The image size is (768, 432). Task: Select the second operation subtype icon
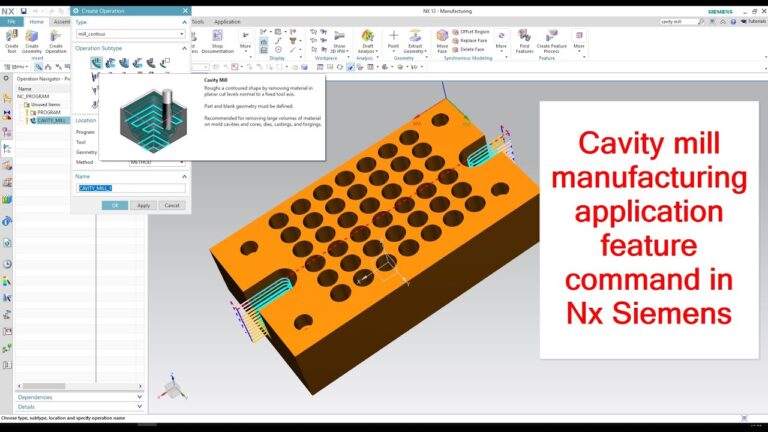click(x=110, y=63)
